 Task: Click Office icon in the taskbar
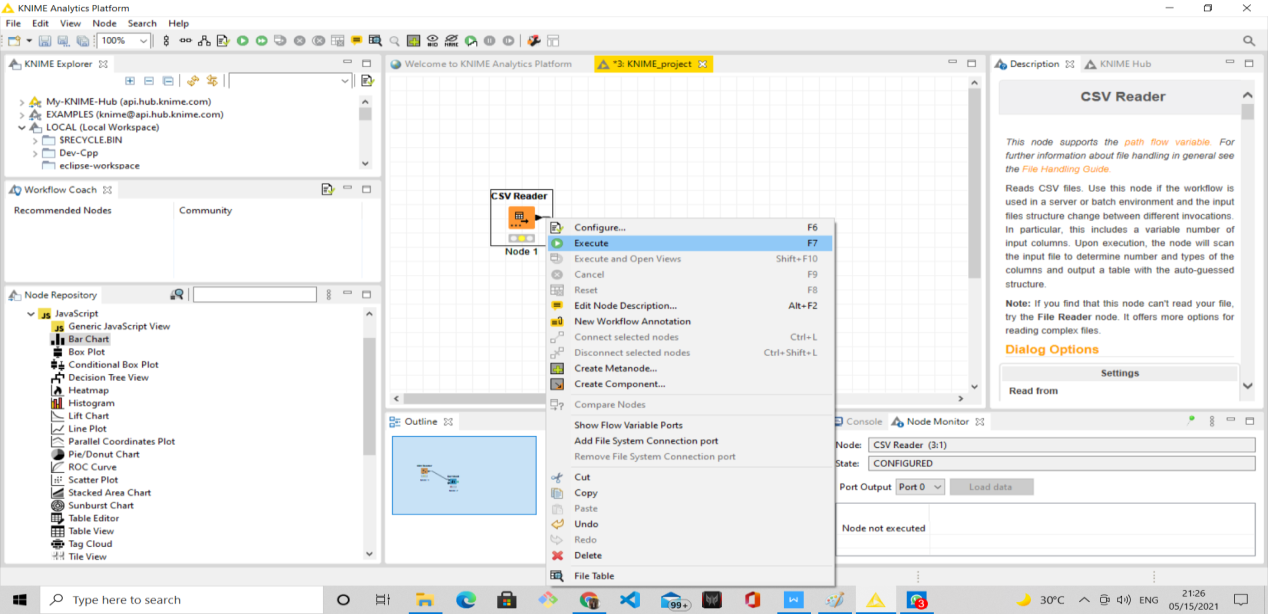point(752,600)
